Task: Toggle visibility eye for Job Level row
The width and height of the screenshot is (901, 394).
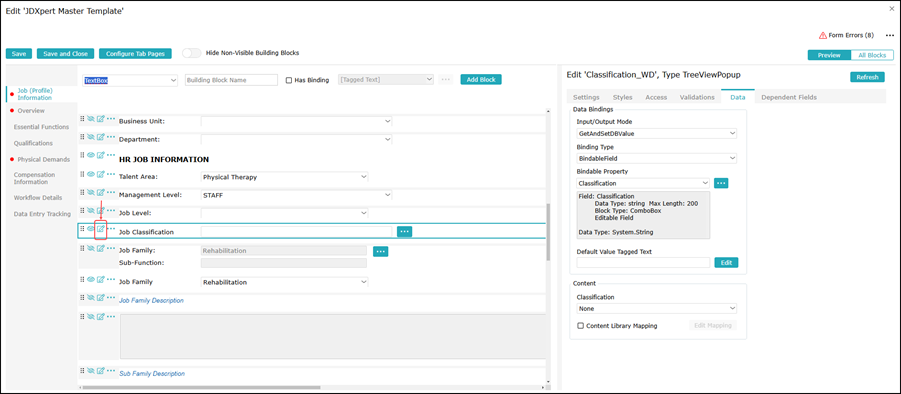Action: coord(91,210)
